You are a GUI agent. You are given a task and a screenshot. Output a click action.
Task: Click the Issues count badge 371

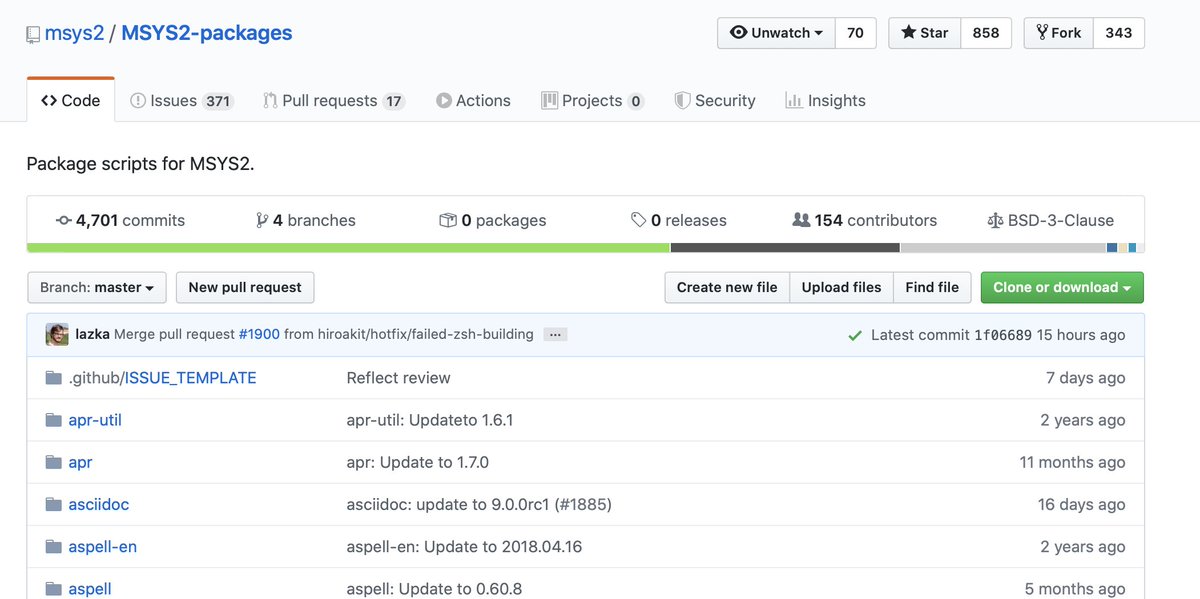218,101
